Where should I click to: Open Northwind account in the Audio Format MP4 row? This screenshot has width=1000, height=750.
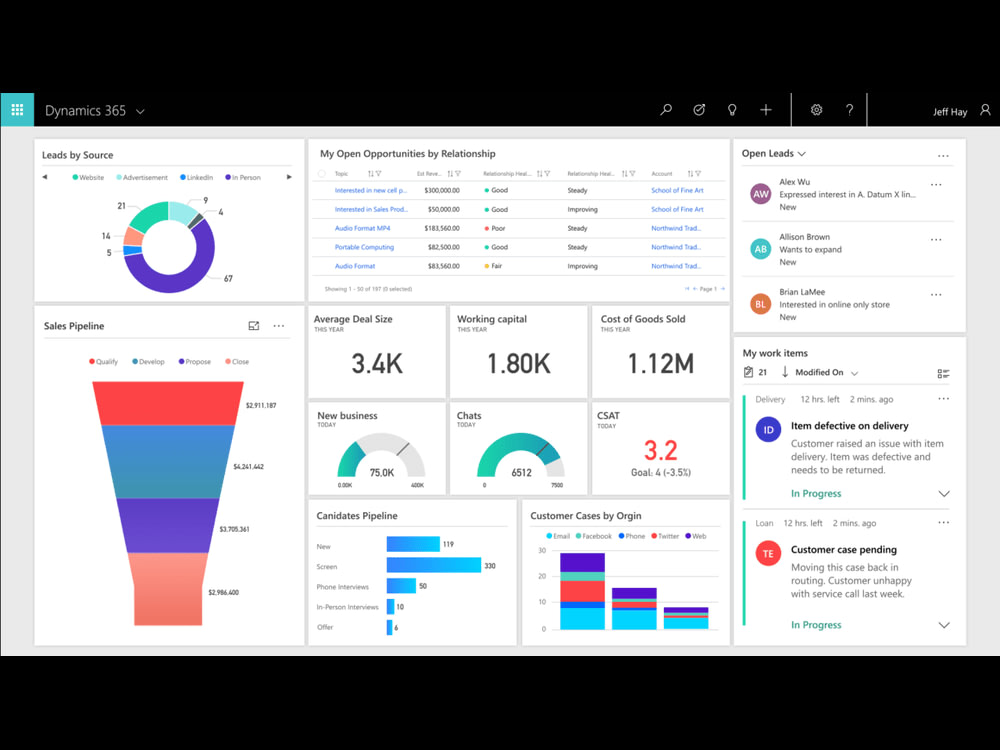pos(676,228)
